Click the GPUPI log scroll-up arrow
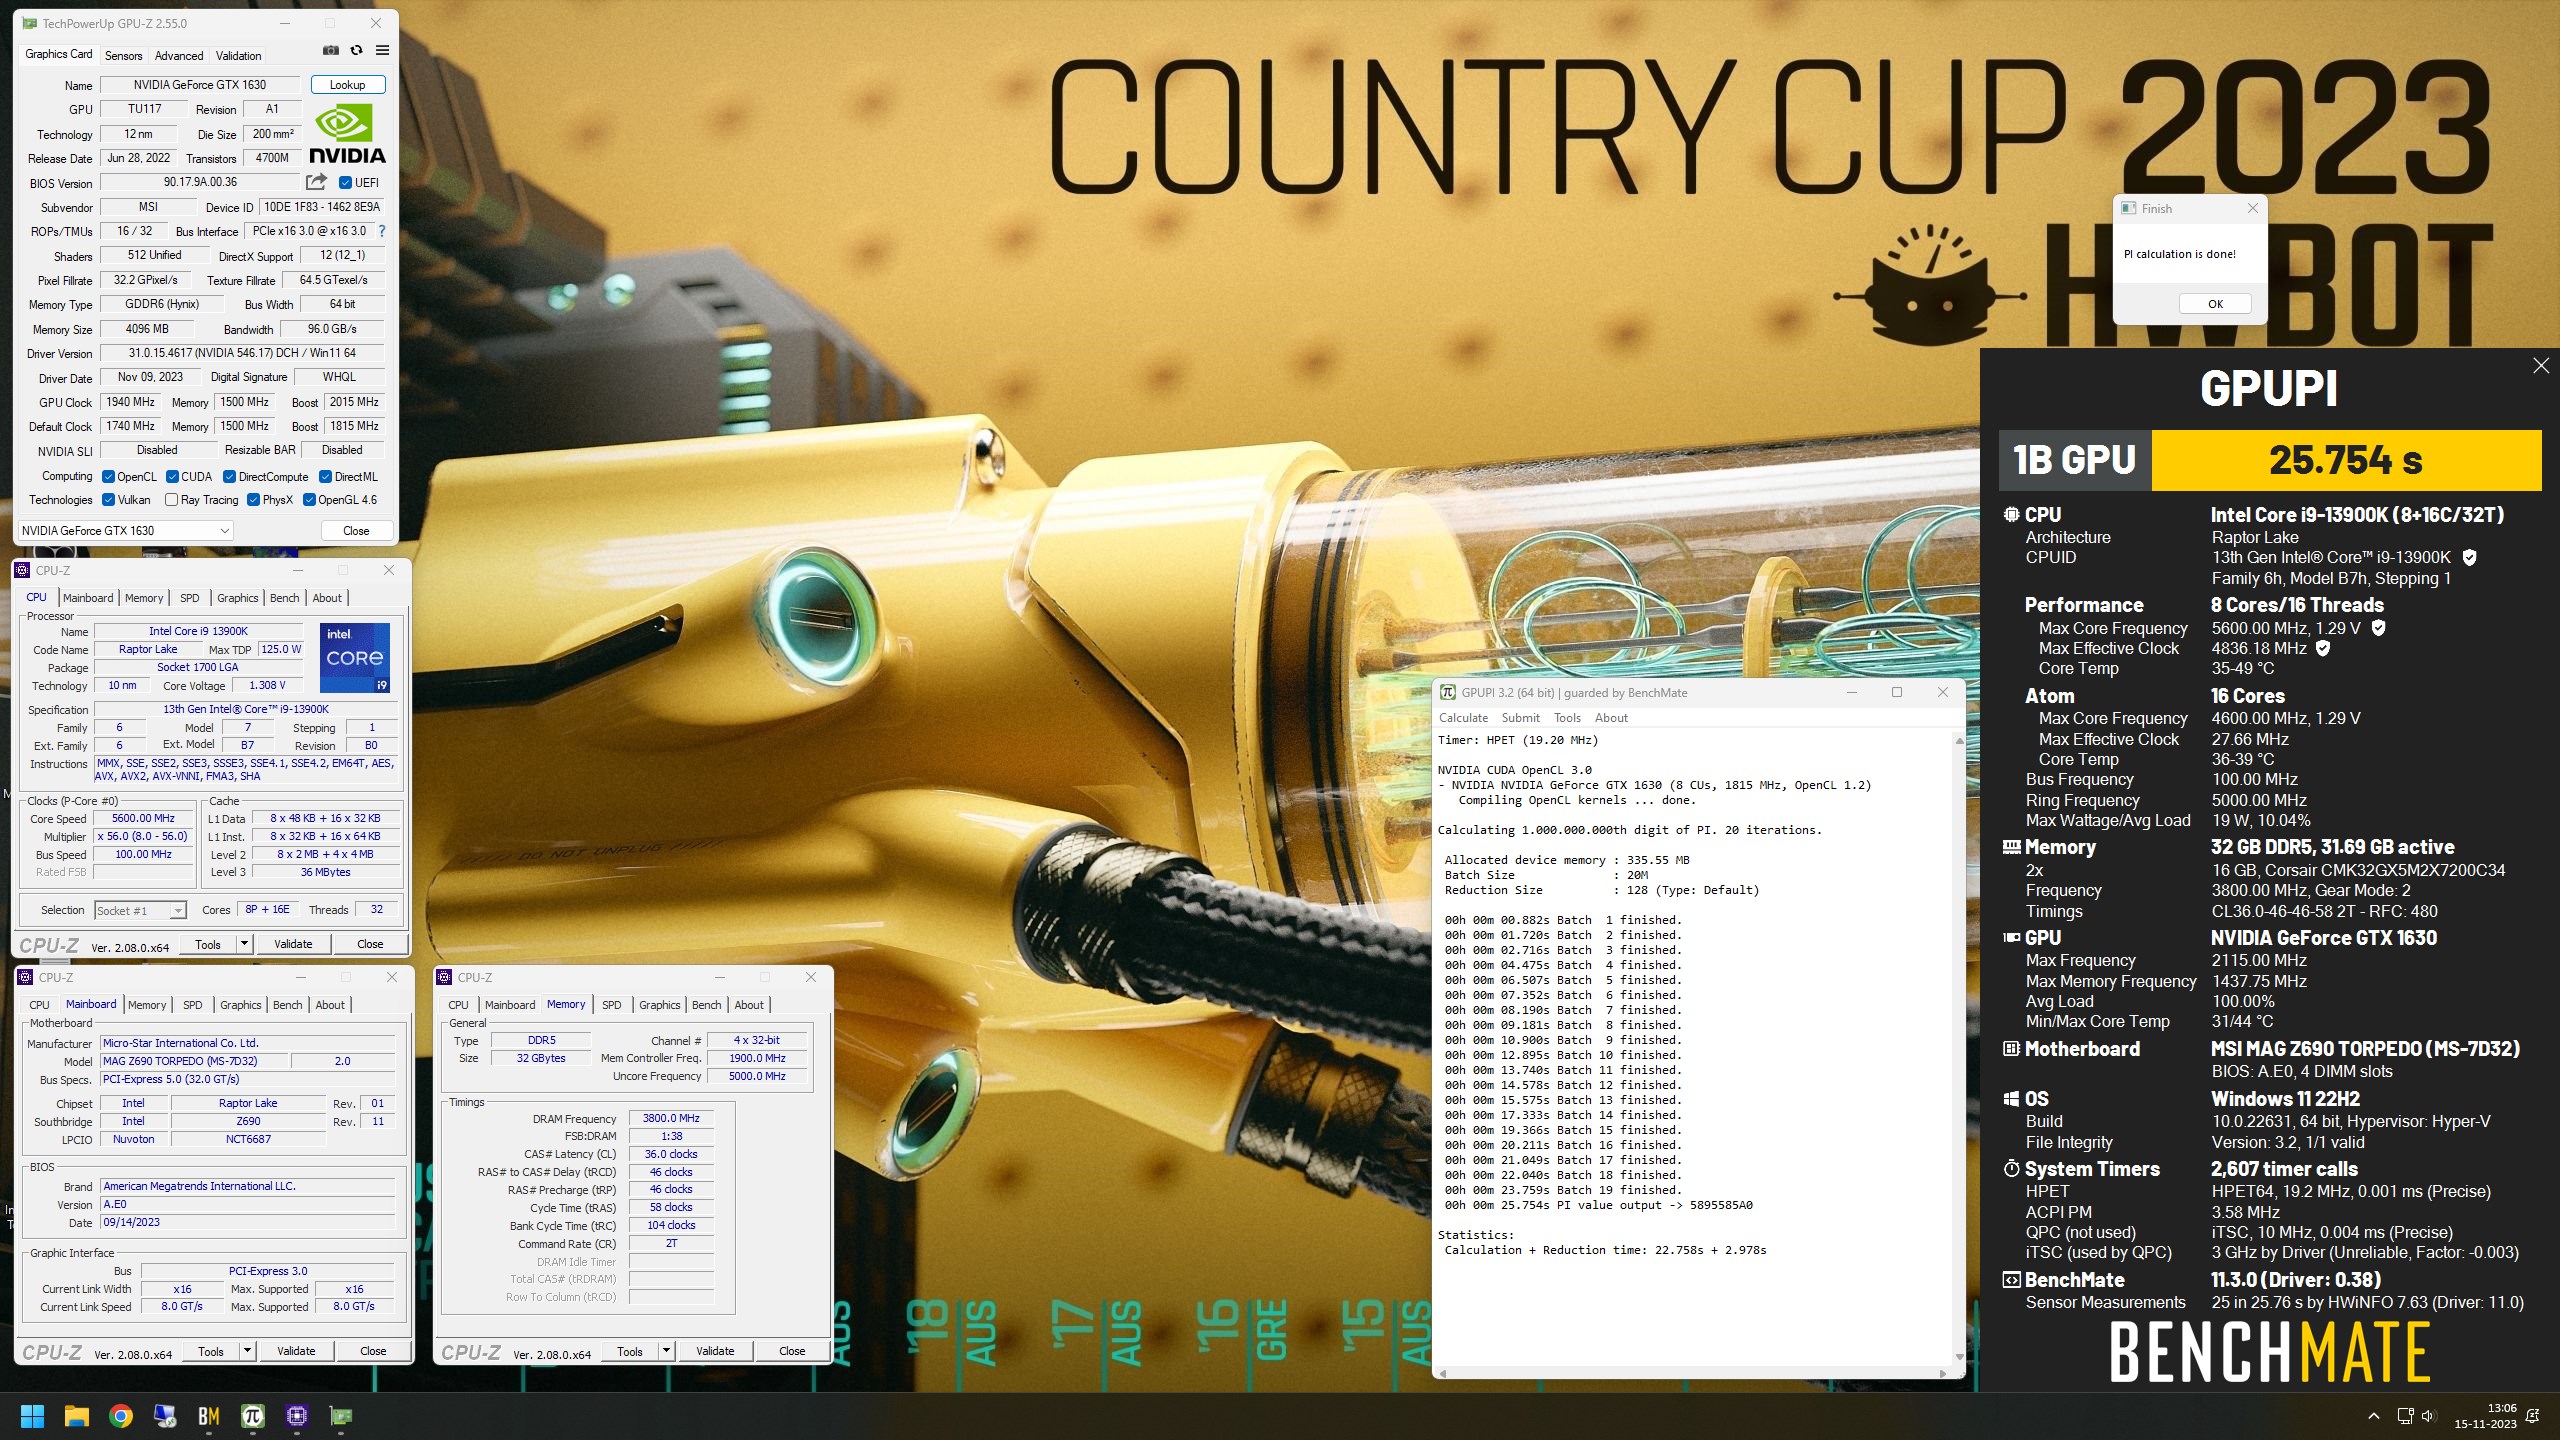The width and height of the screenshot is (2560, 1440). tap(1958, 740)
